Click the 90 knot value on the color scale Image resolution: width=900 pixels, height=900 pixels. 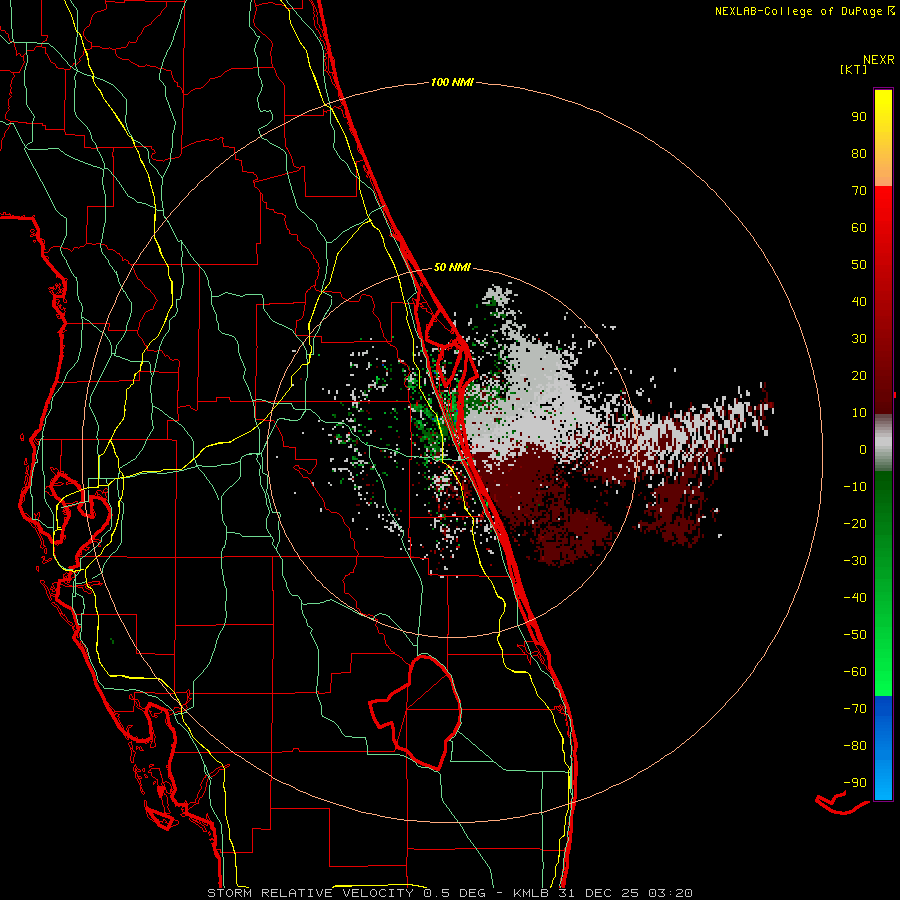coord(859,117)
